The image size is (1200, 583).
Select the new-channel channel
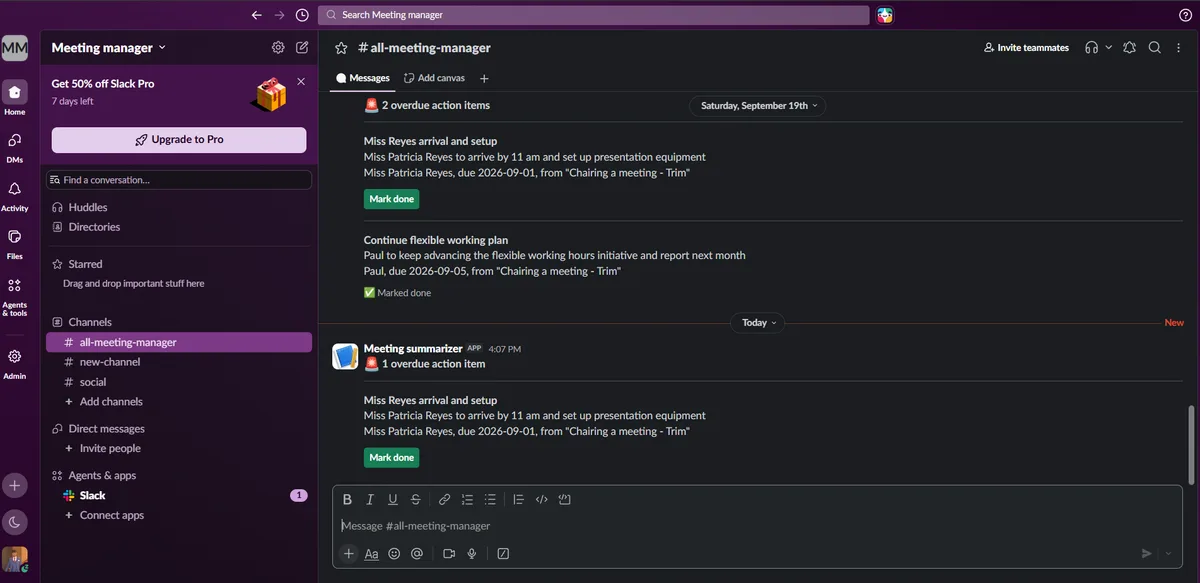[178, 362]
